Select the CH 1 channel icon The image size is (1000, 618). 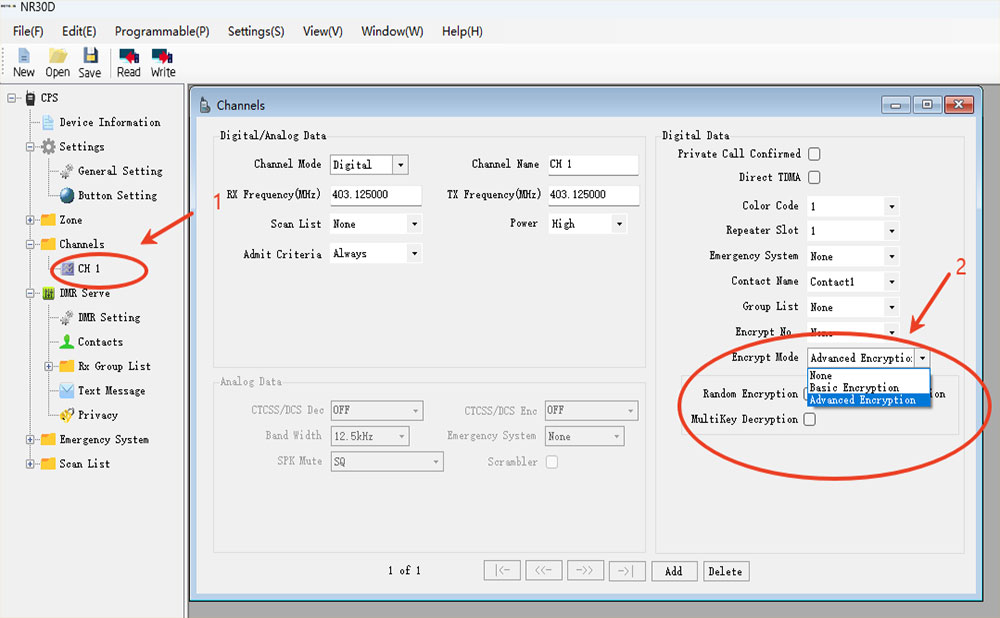click(68, 269)
